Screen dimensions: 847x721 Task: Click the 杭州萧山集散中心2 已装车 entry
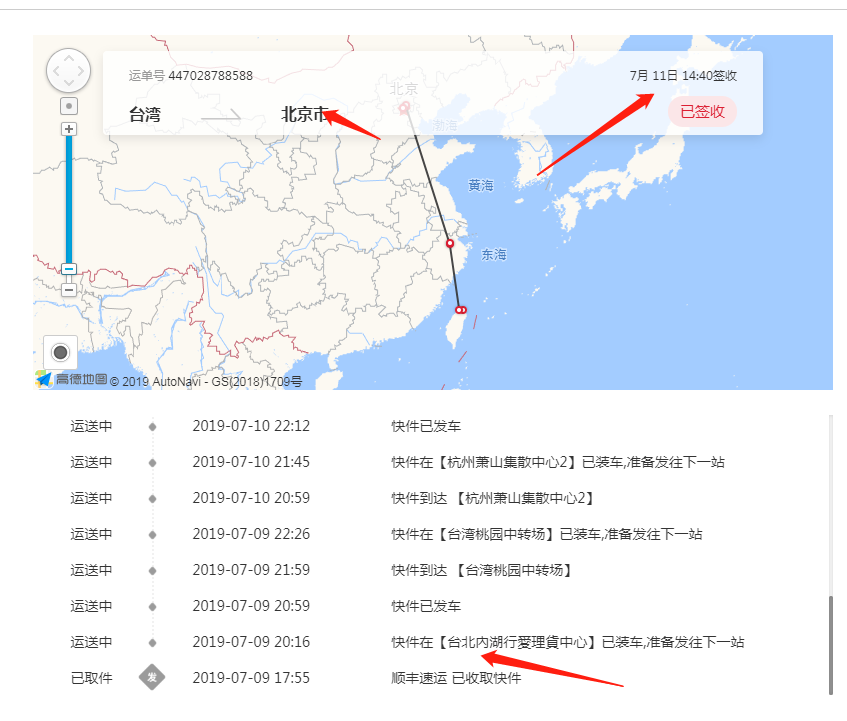[558, 462]
